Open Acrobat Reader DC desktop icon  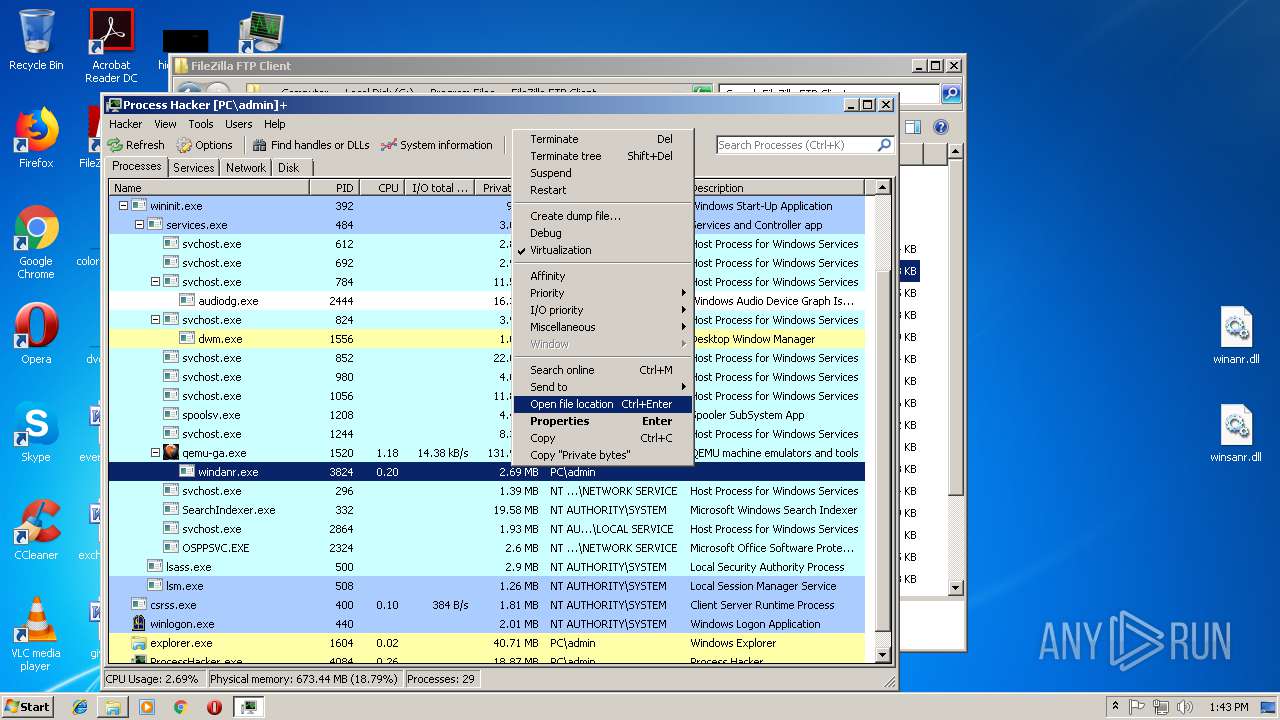pyautogui.click(x=111, y=46)
